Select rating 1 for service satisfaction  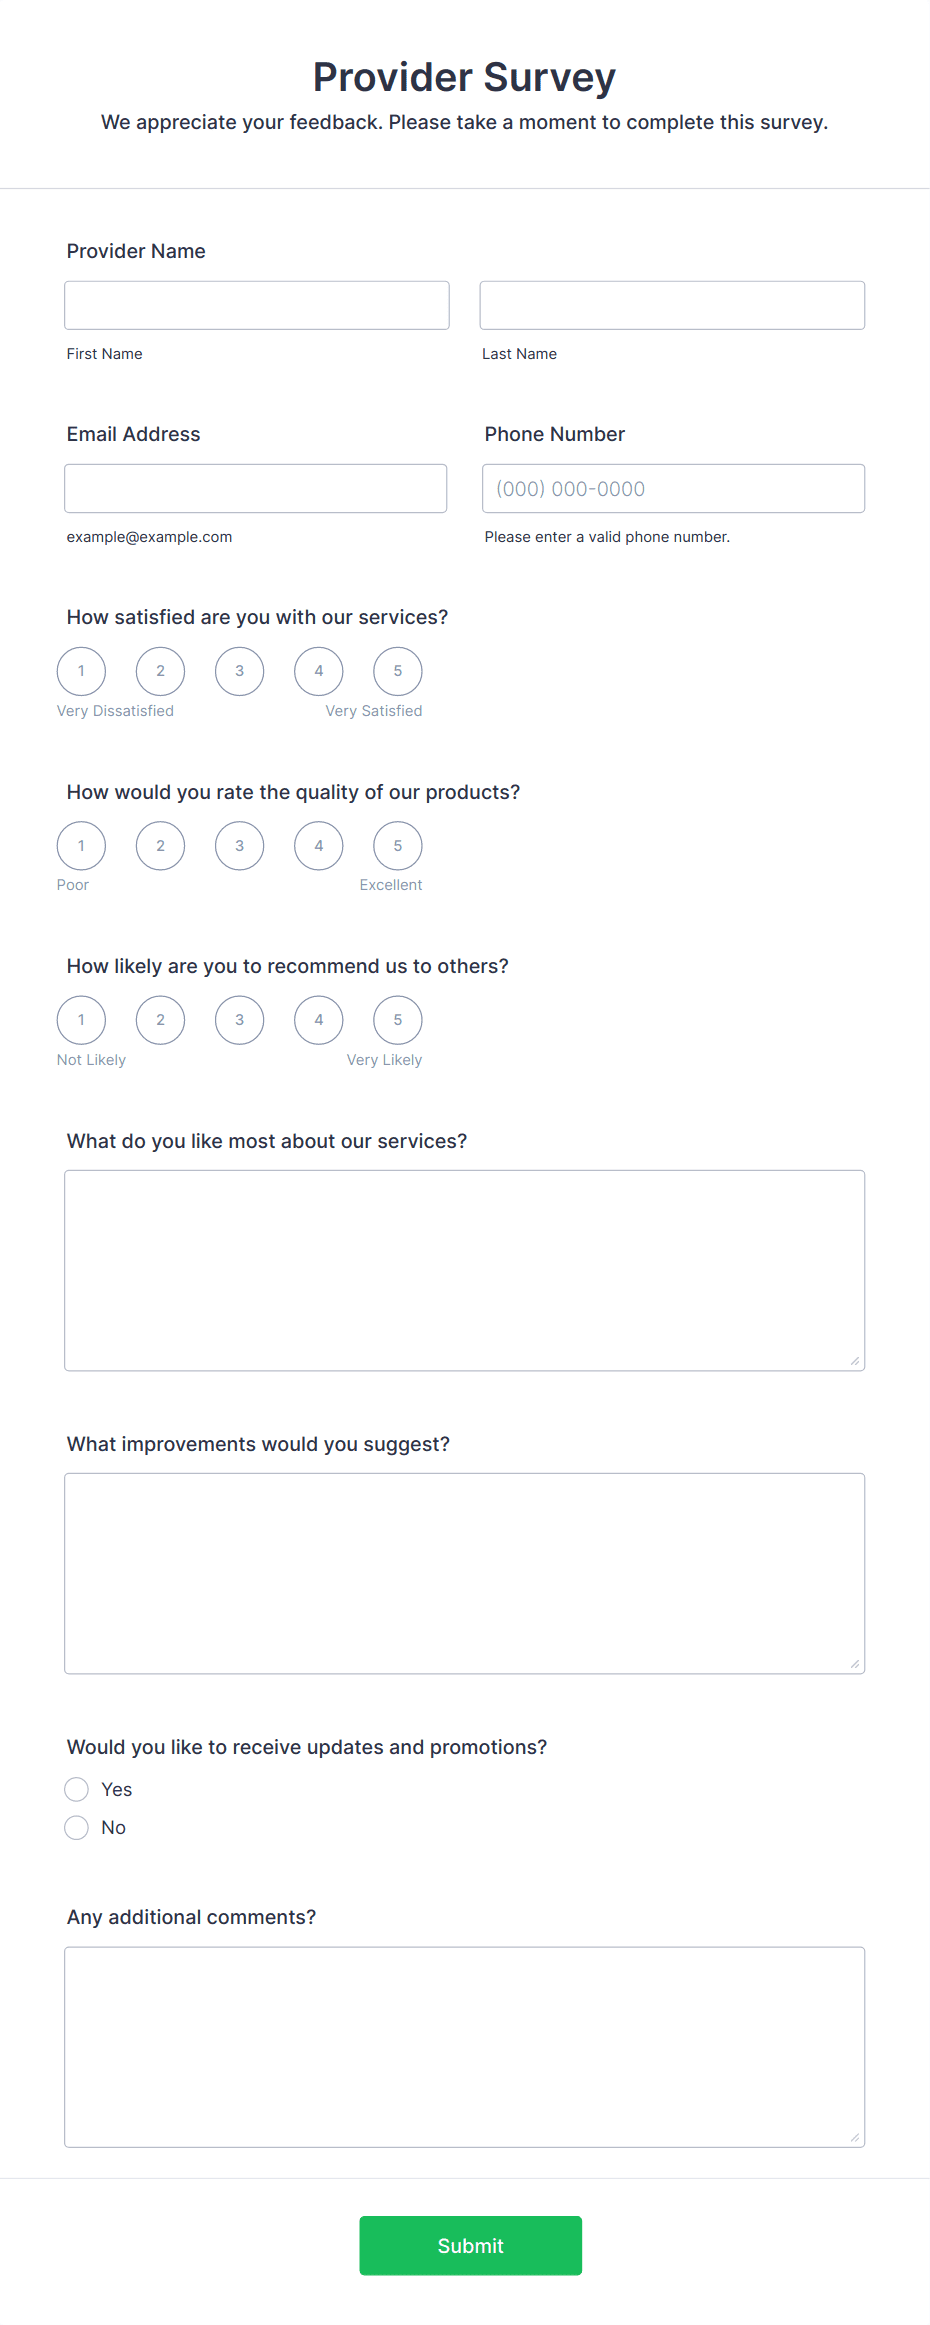click(81, 671)
